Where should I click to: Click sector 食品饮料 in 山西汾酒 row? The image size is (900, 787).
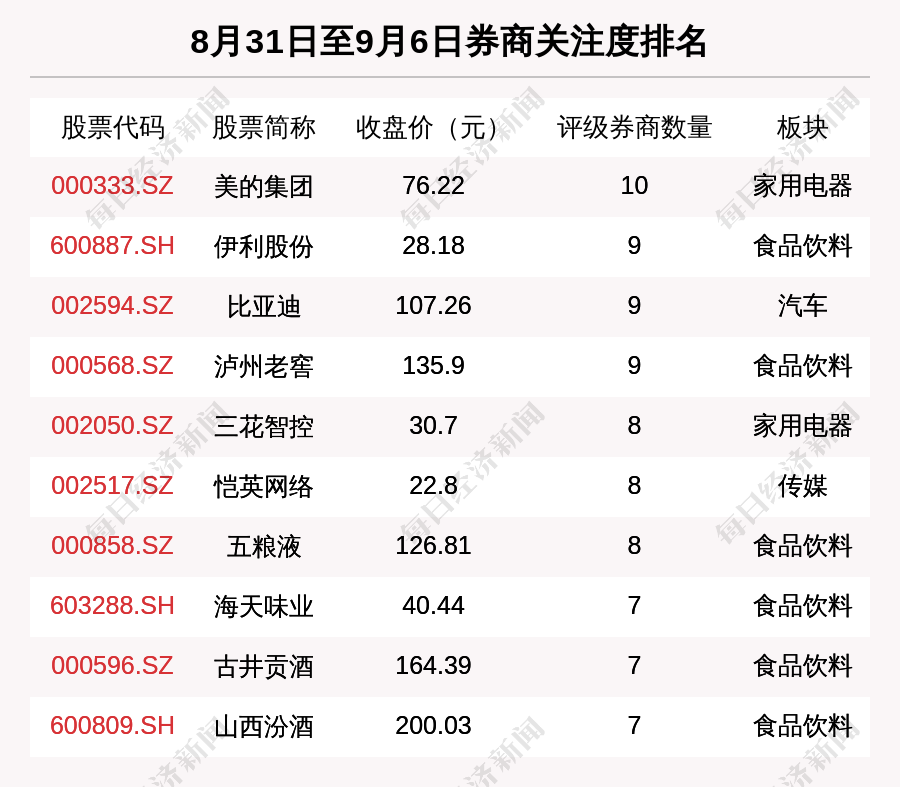click(x=802, y=726)
